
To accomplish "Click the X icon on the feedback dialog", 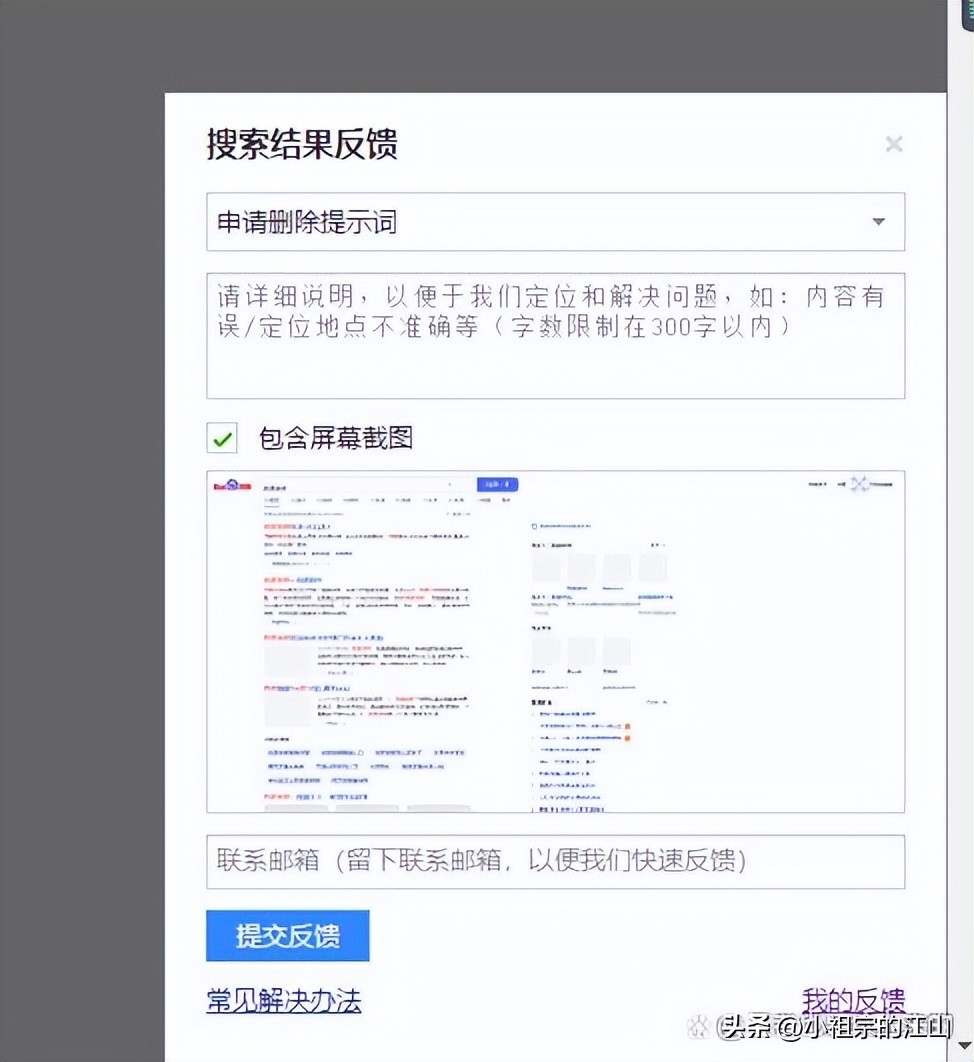I will 893,143.
